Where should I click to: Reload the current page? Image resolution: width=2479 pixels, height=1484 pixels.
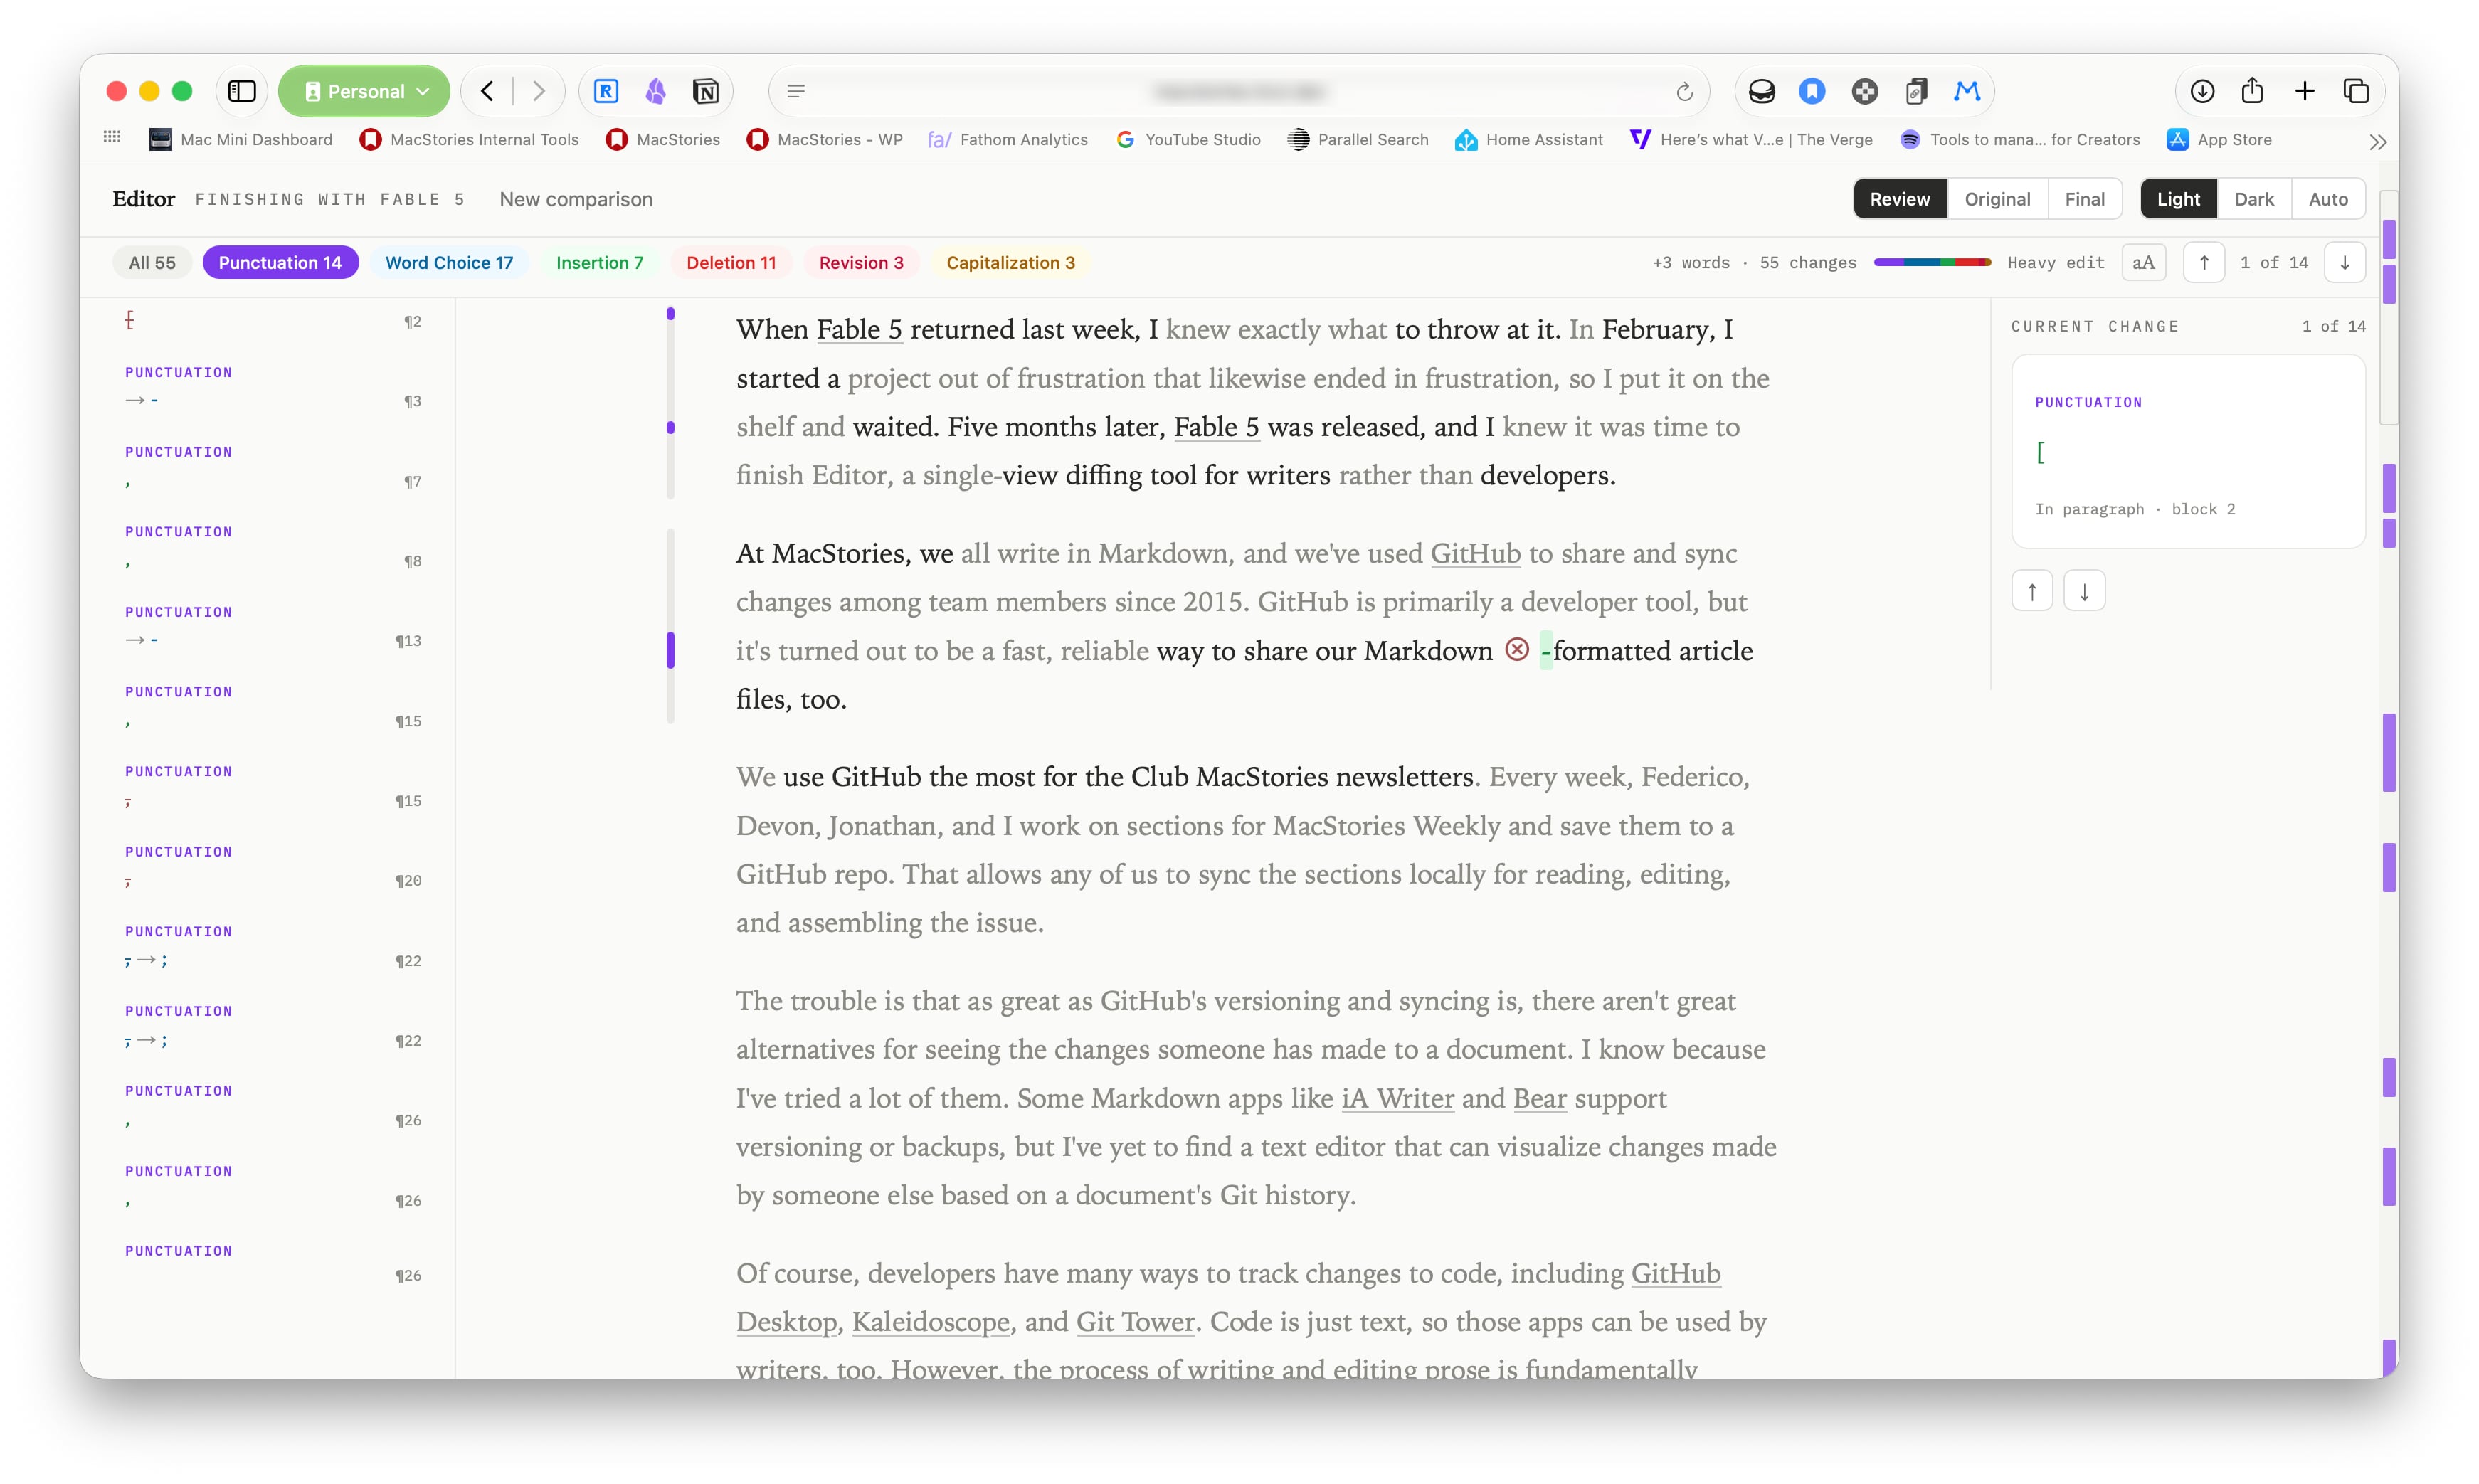tap(1684, 92)
